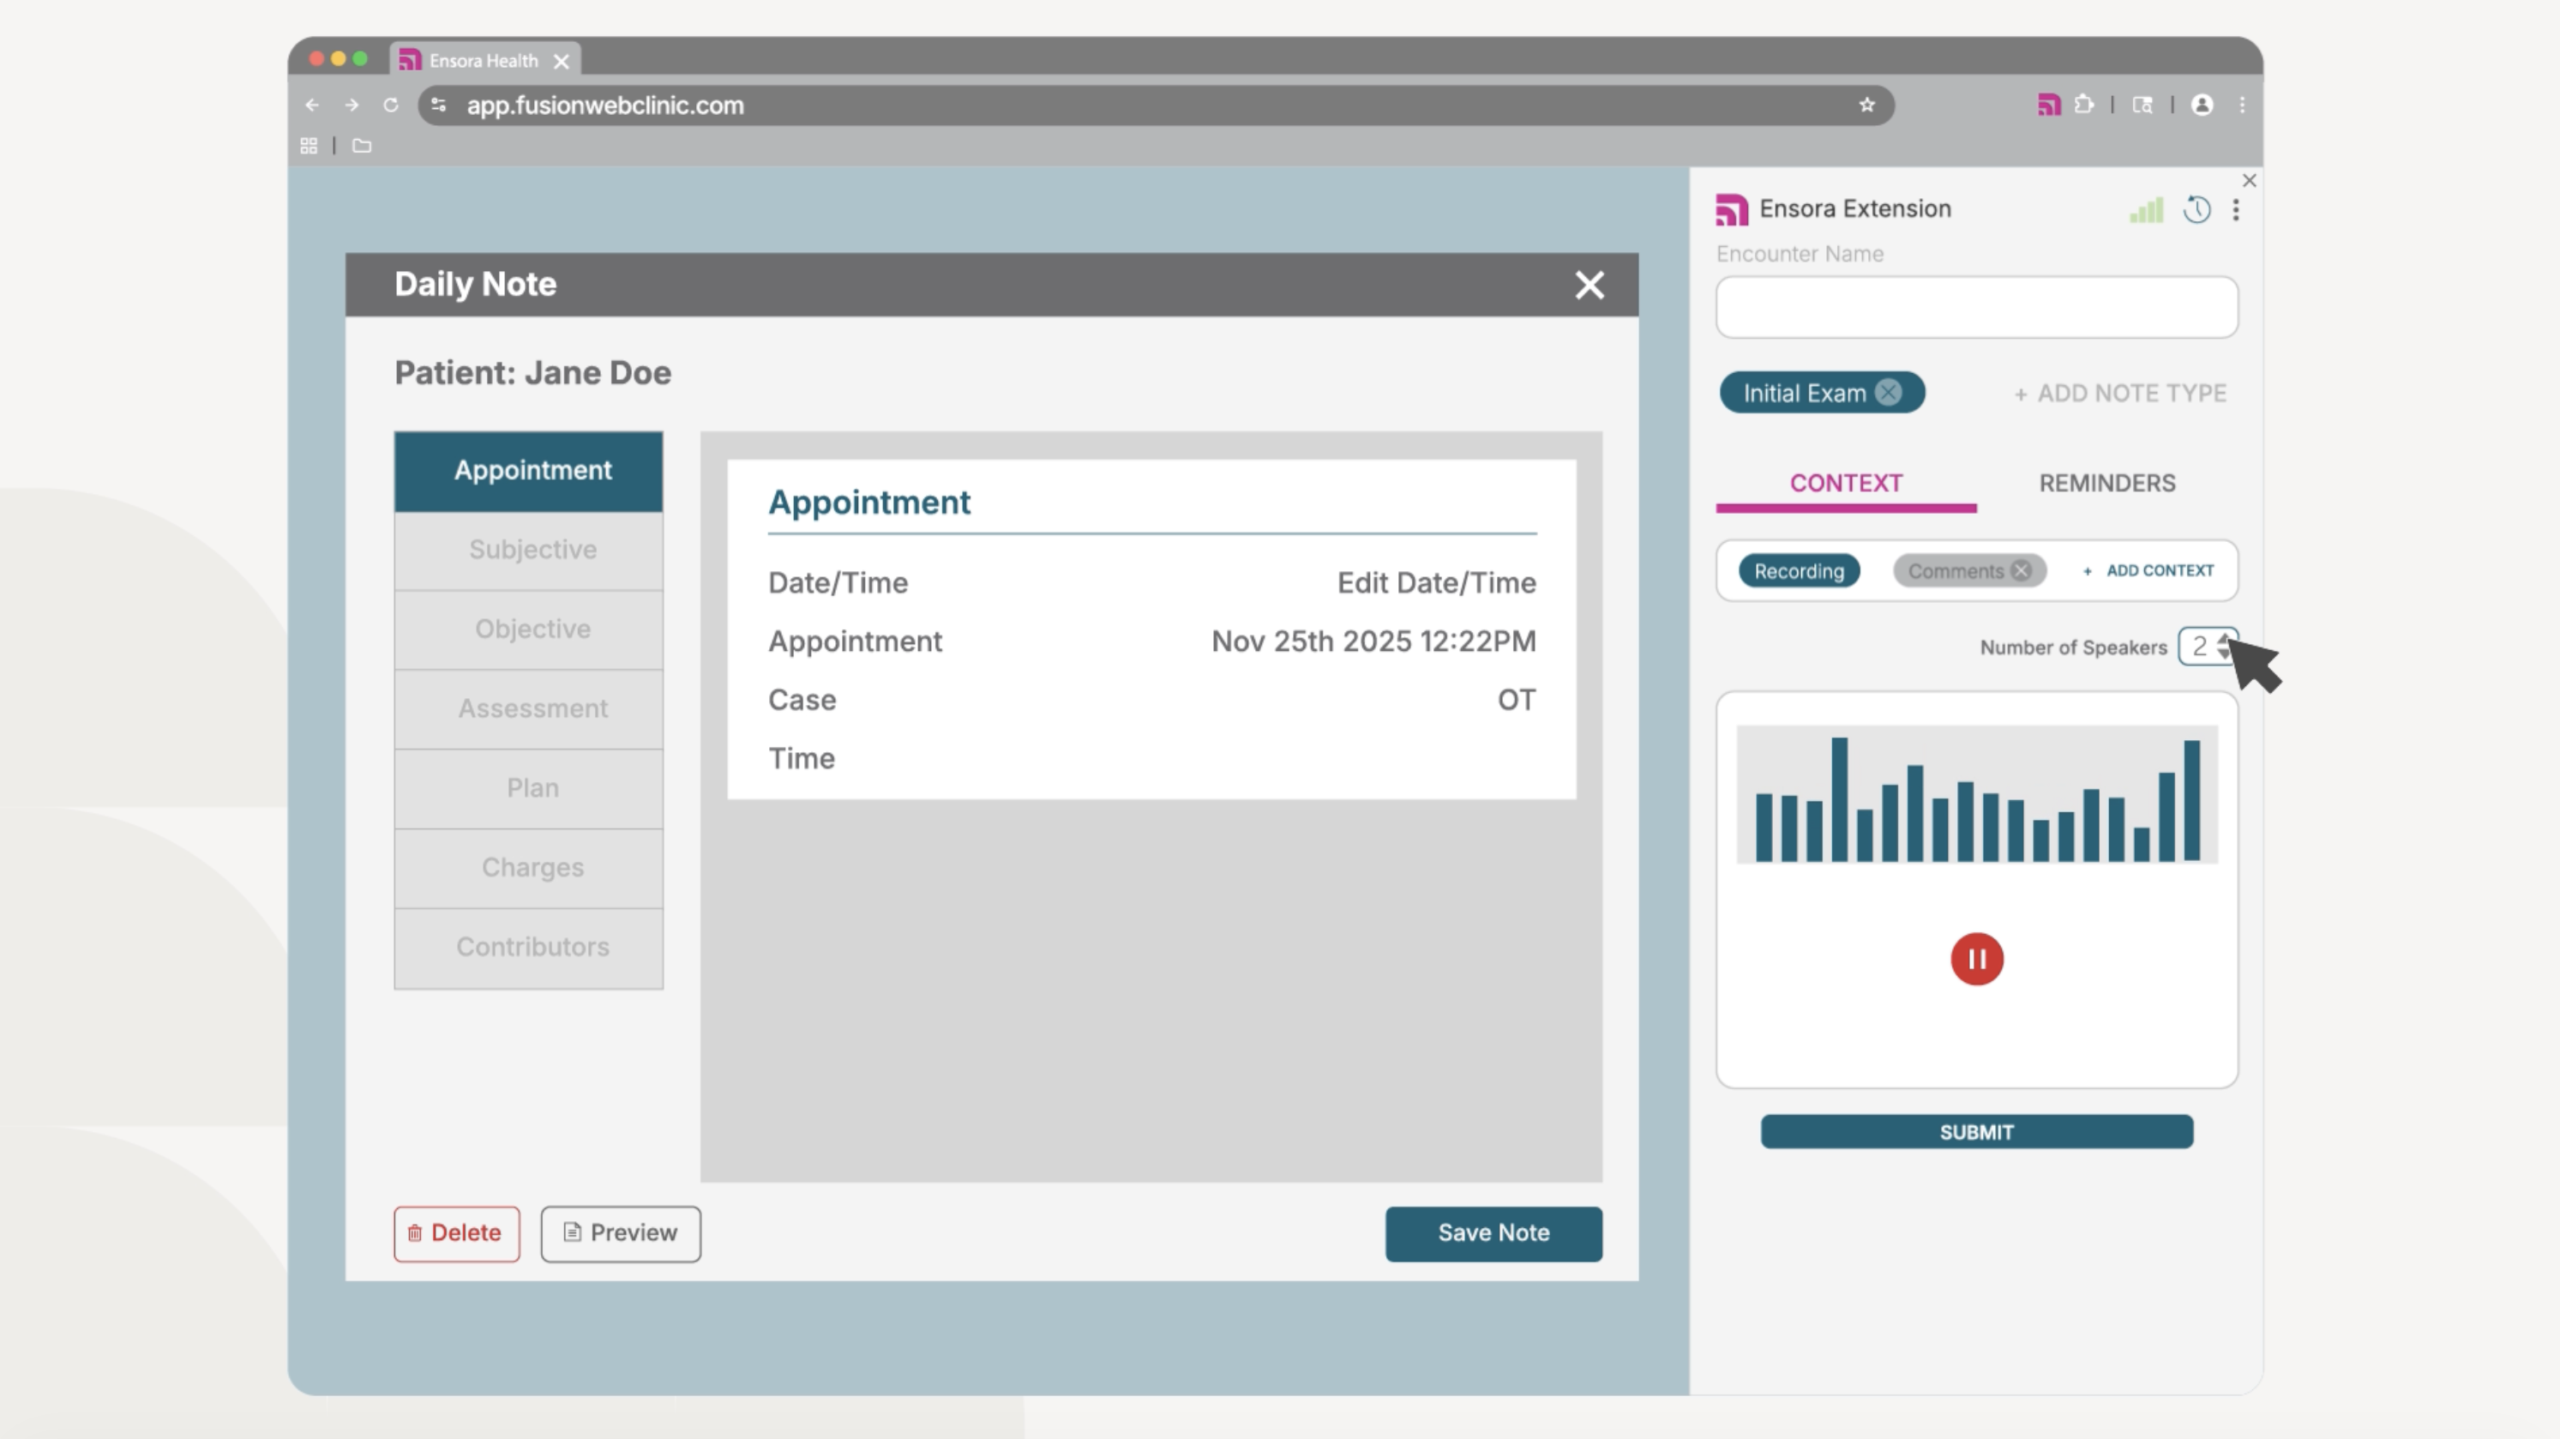Open the Objective section
This screenshot has height=1439, width=2560.
pyautogui.click(x=529, y=629)
